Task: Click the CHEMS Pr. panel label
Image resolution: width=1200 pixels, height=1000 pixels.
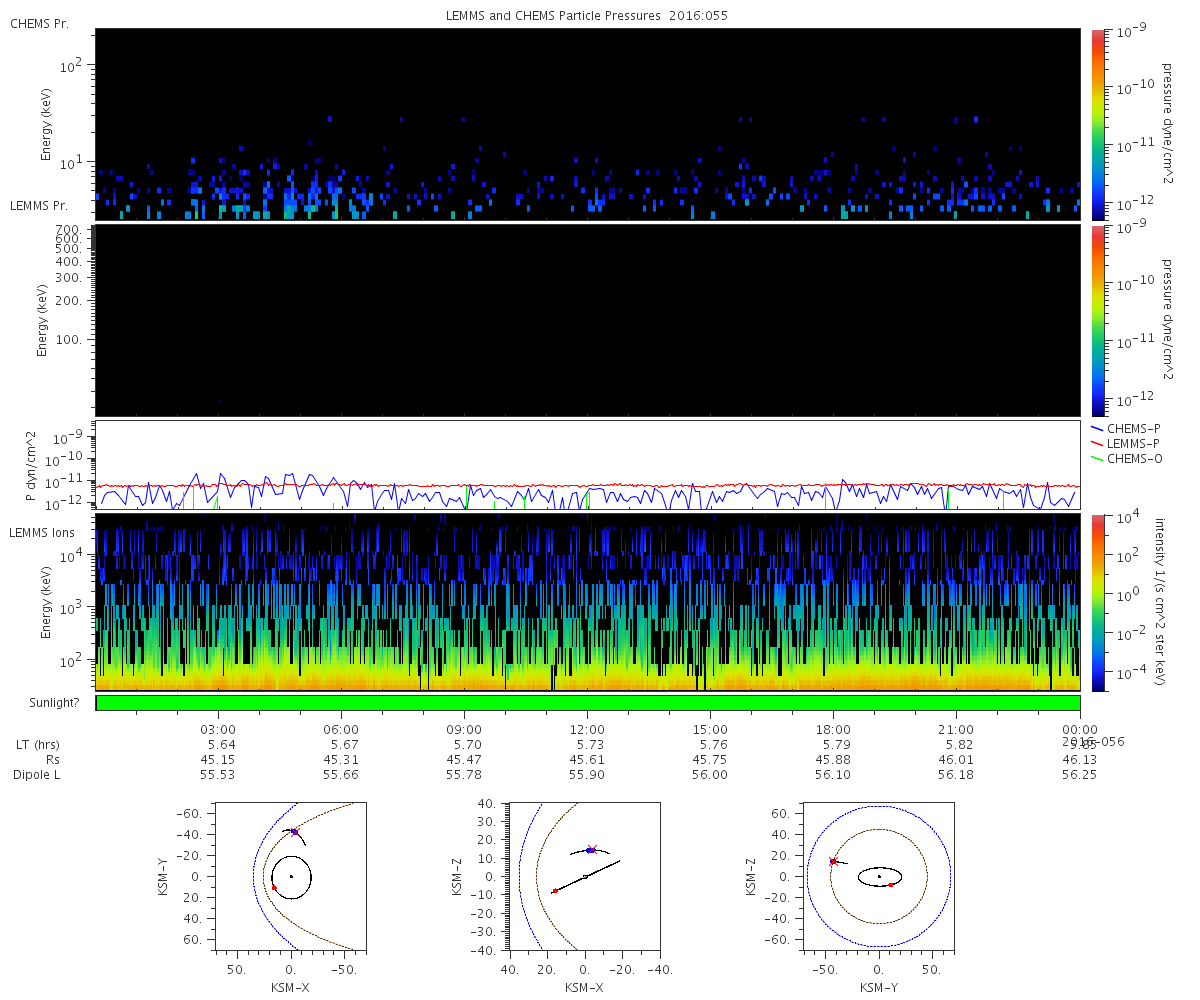Action: point(40,23)
